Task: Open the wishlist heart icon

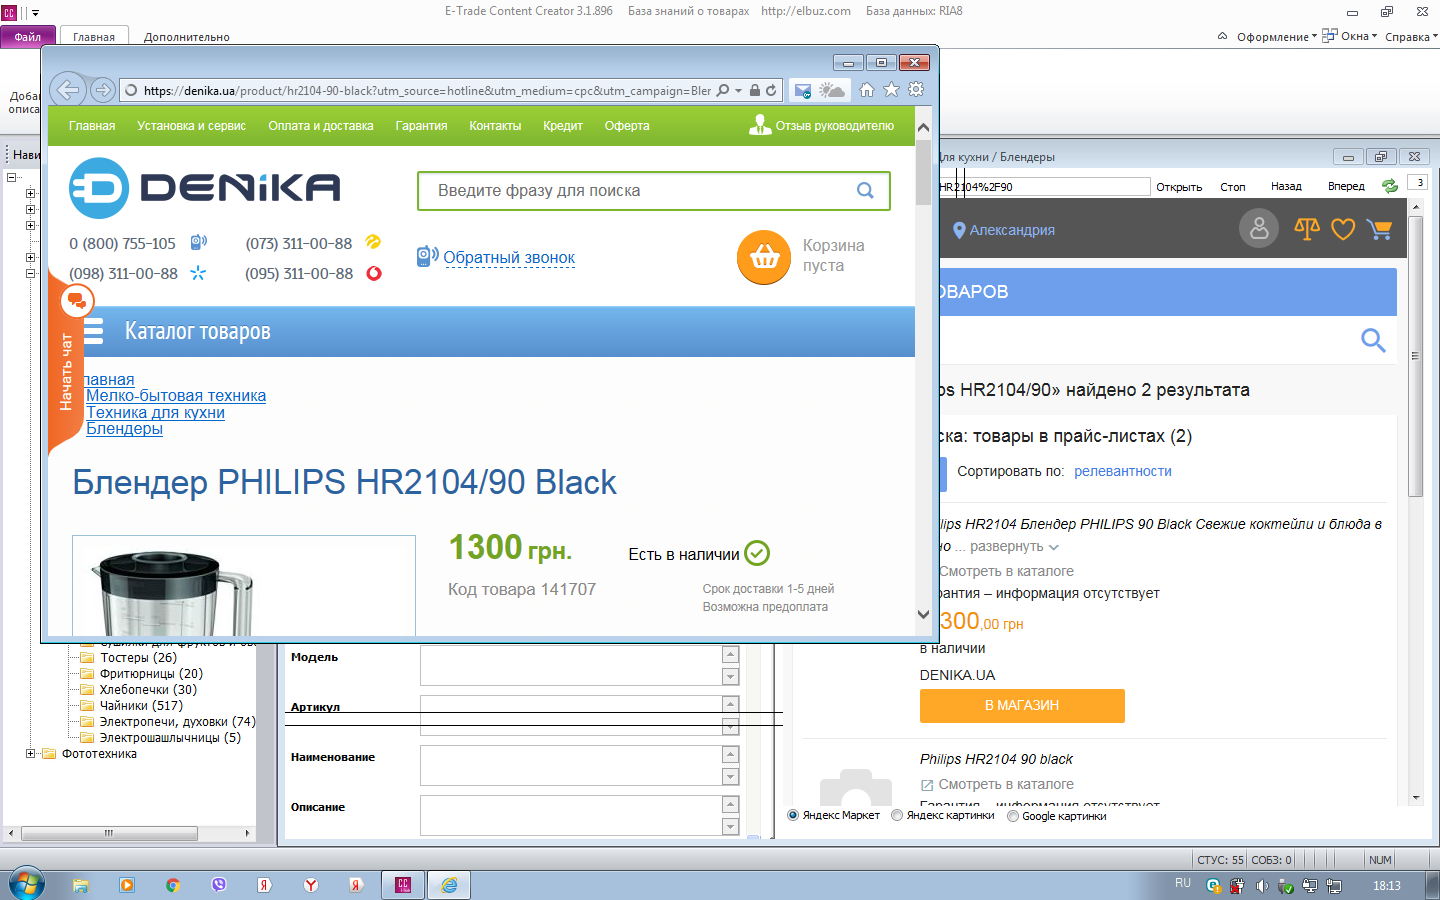Action: click(1343, 230)
